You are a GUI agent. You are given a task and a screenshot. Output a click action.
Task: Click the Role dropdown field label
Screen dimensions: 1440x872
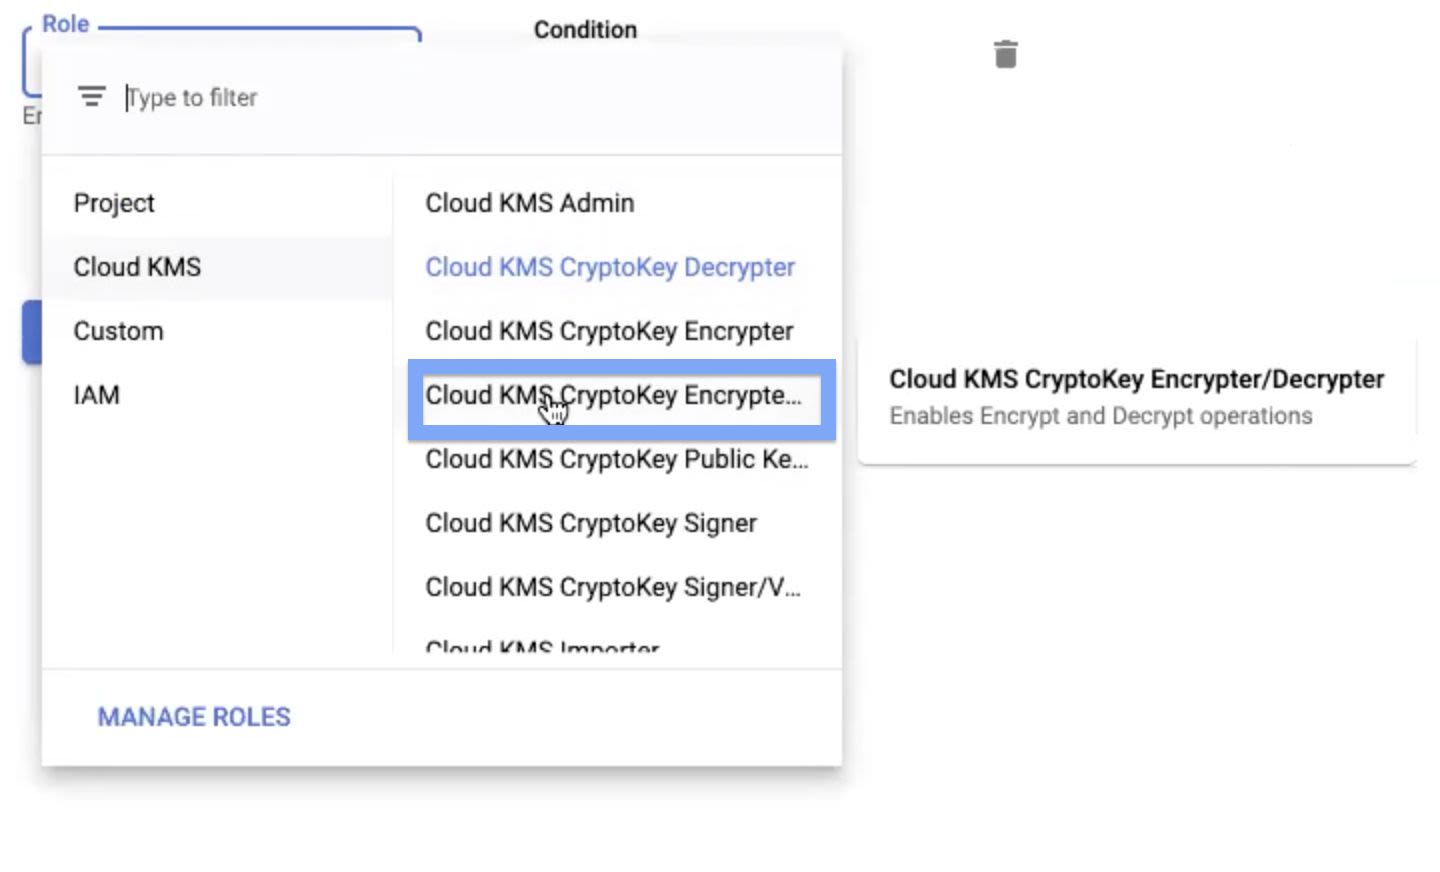(x=66, y=23)
